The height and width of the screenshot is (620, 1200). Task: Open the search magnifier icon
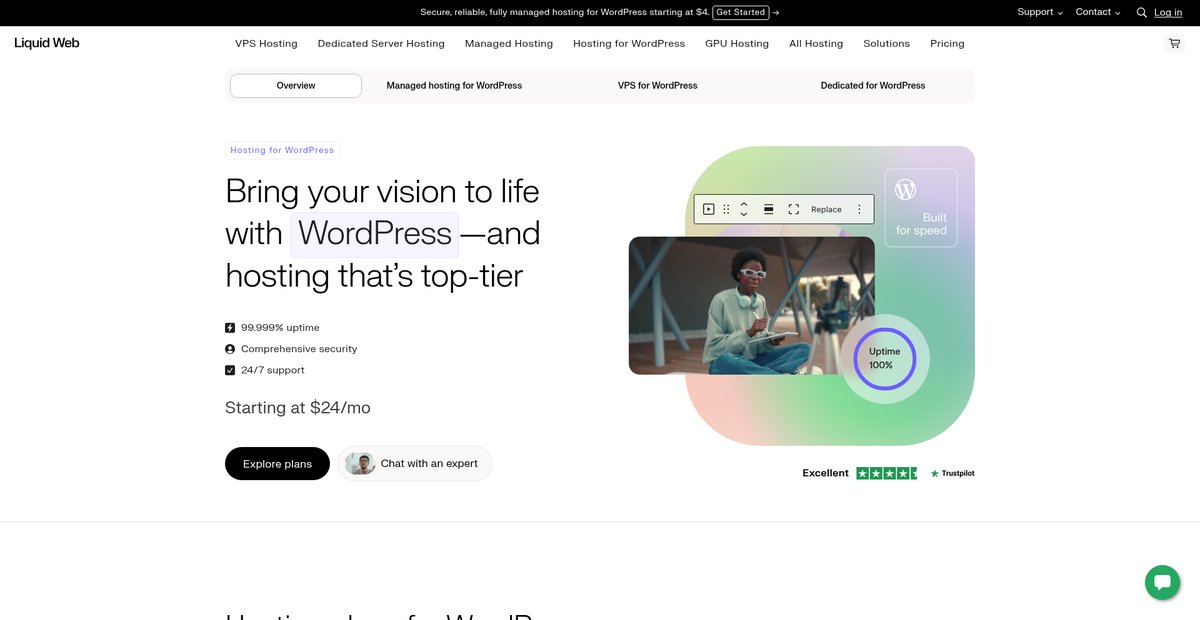click(x=1141, y=13)
